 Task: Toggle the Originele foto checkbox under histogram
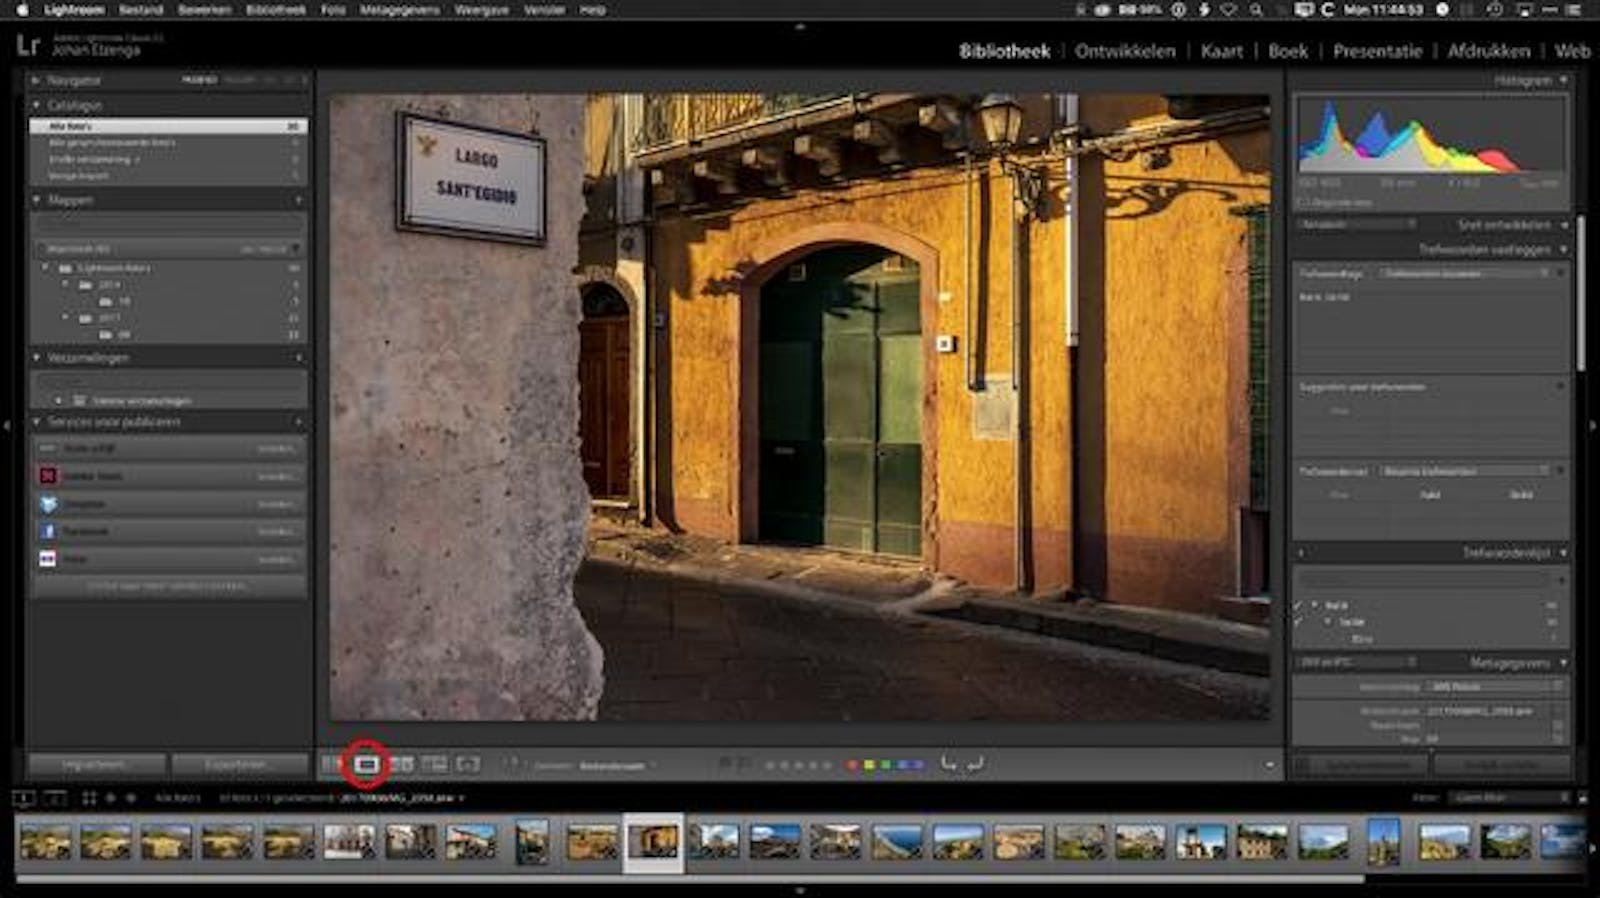tap(1302, 202)
